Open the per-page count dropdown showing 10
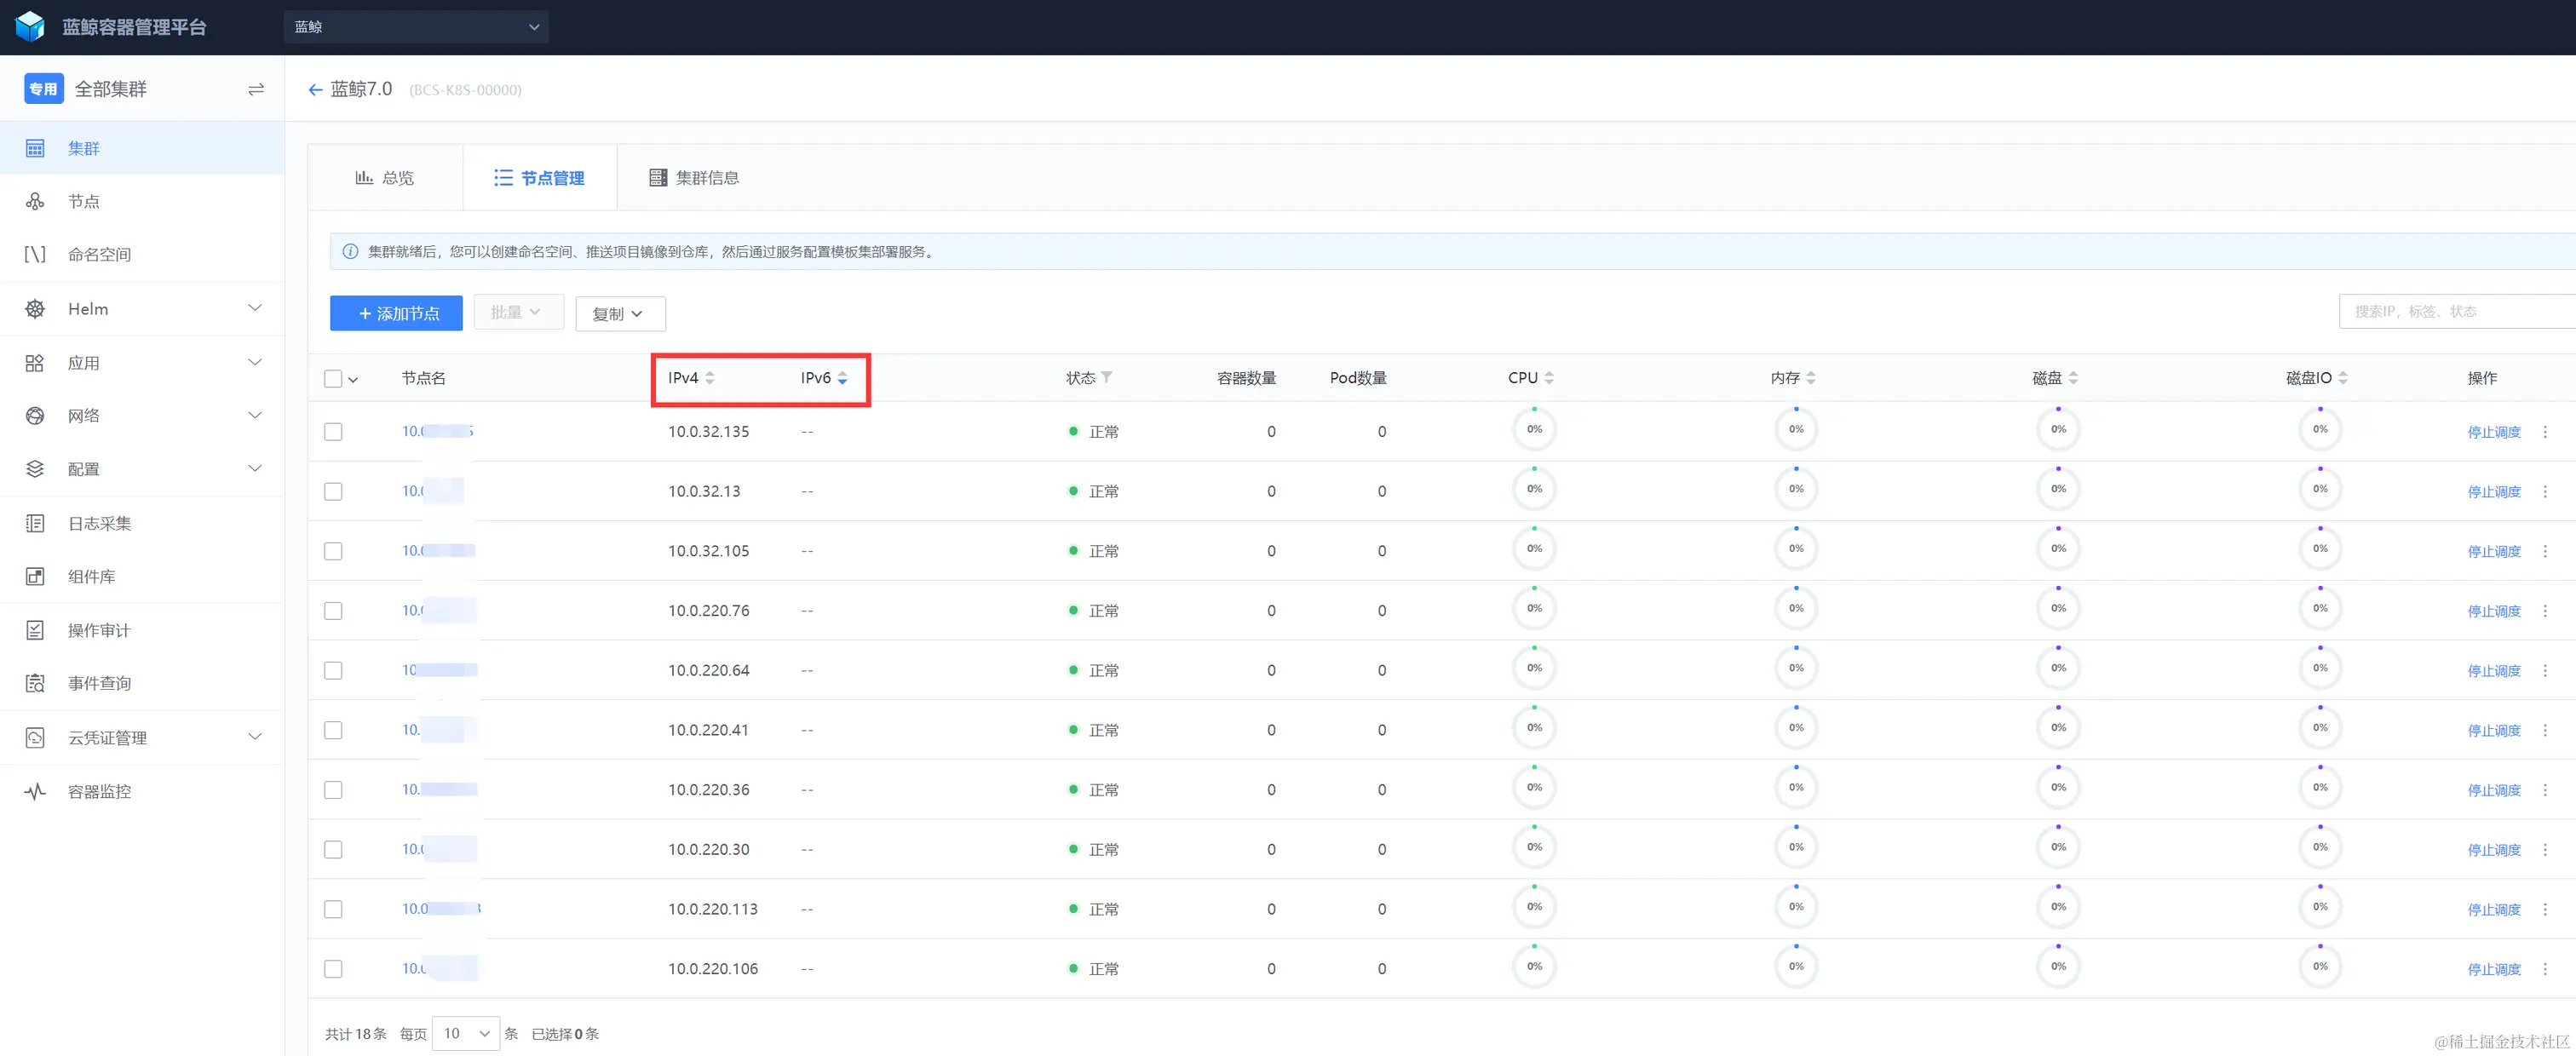Image resolution: width=2576 pixels, height=1056 pixels. [466, 1033]
